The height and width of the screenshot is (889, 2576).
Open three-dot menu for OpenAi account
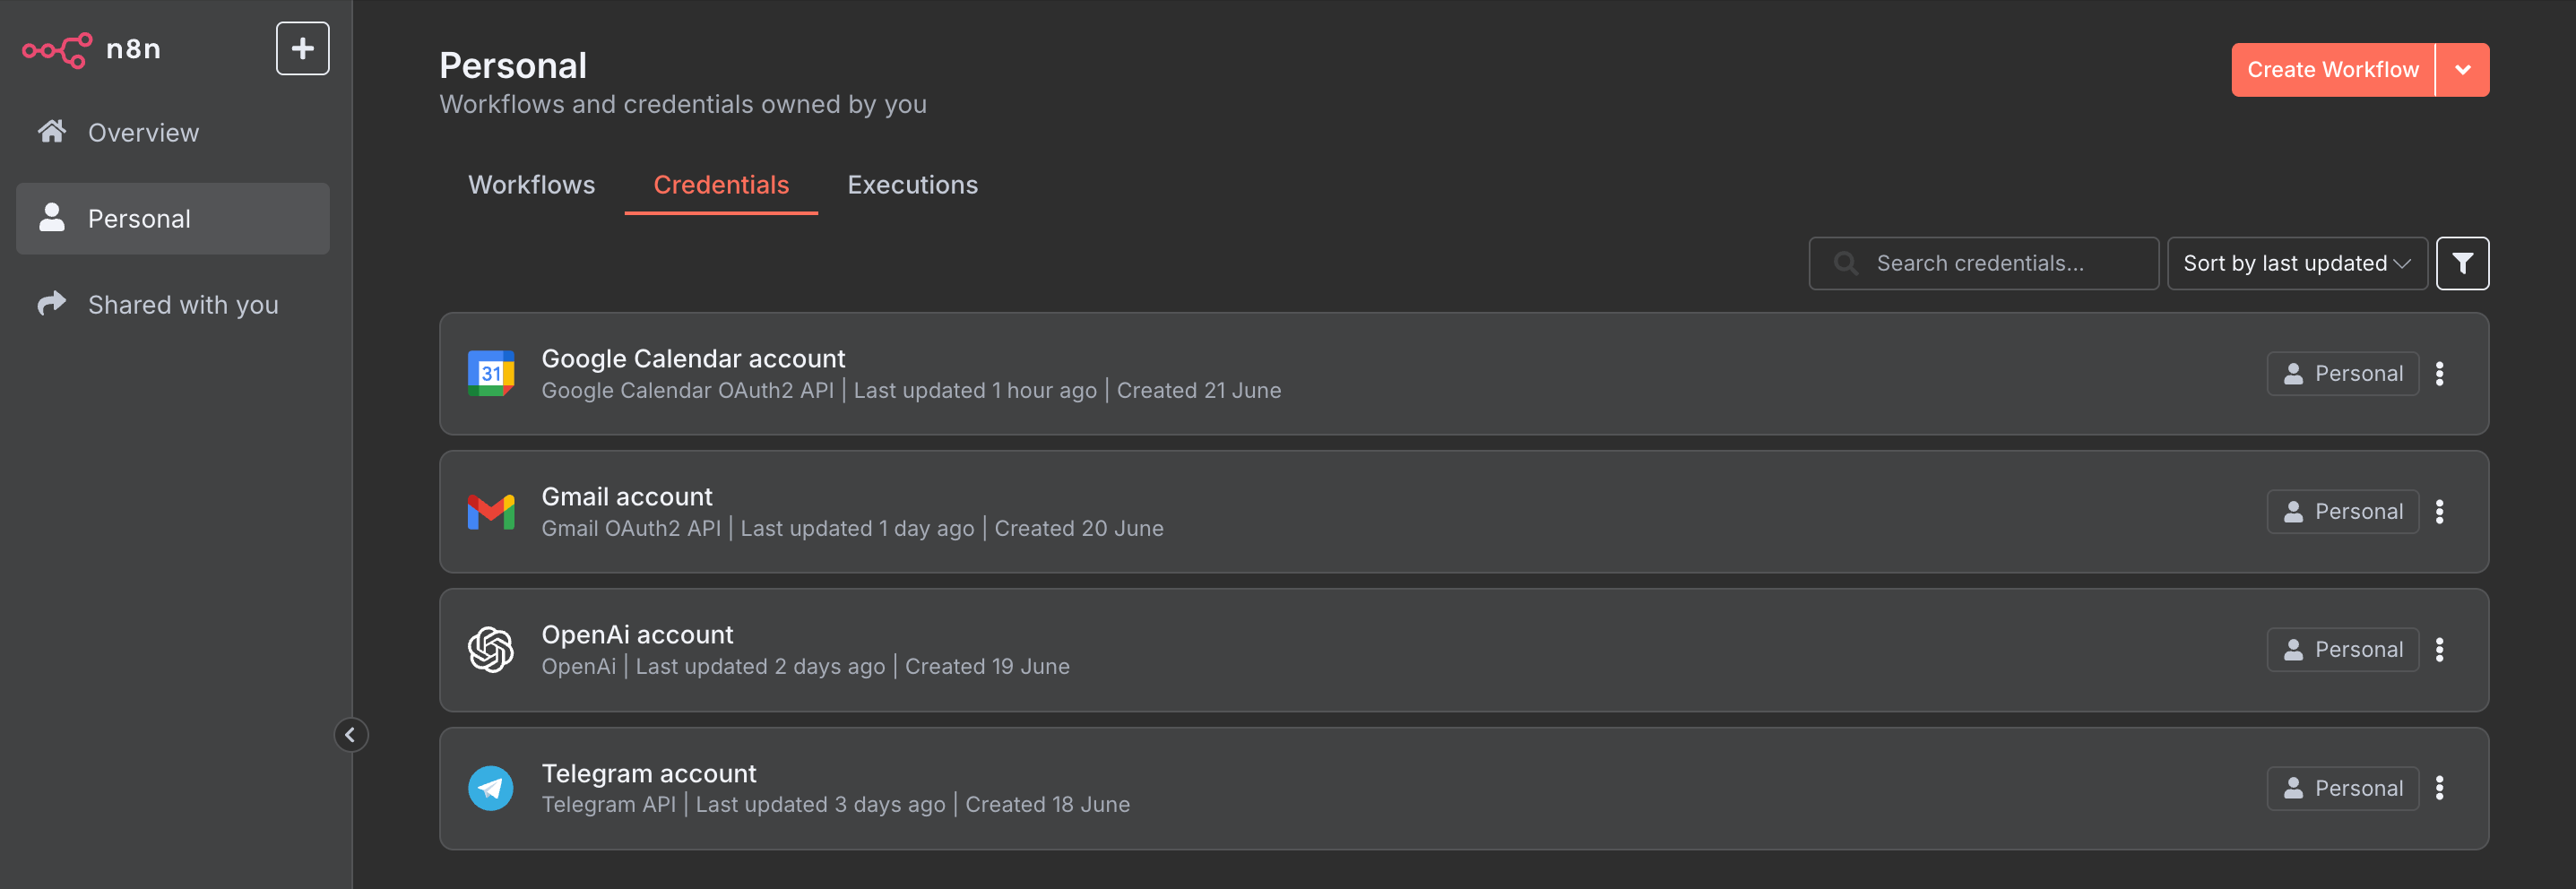pos(2439,650)
